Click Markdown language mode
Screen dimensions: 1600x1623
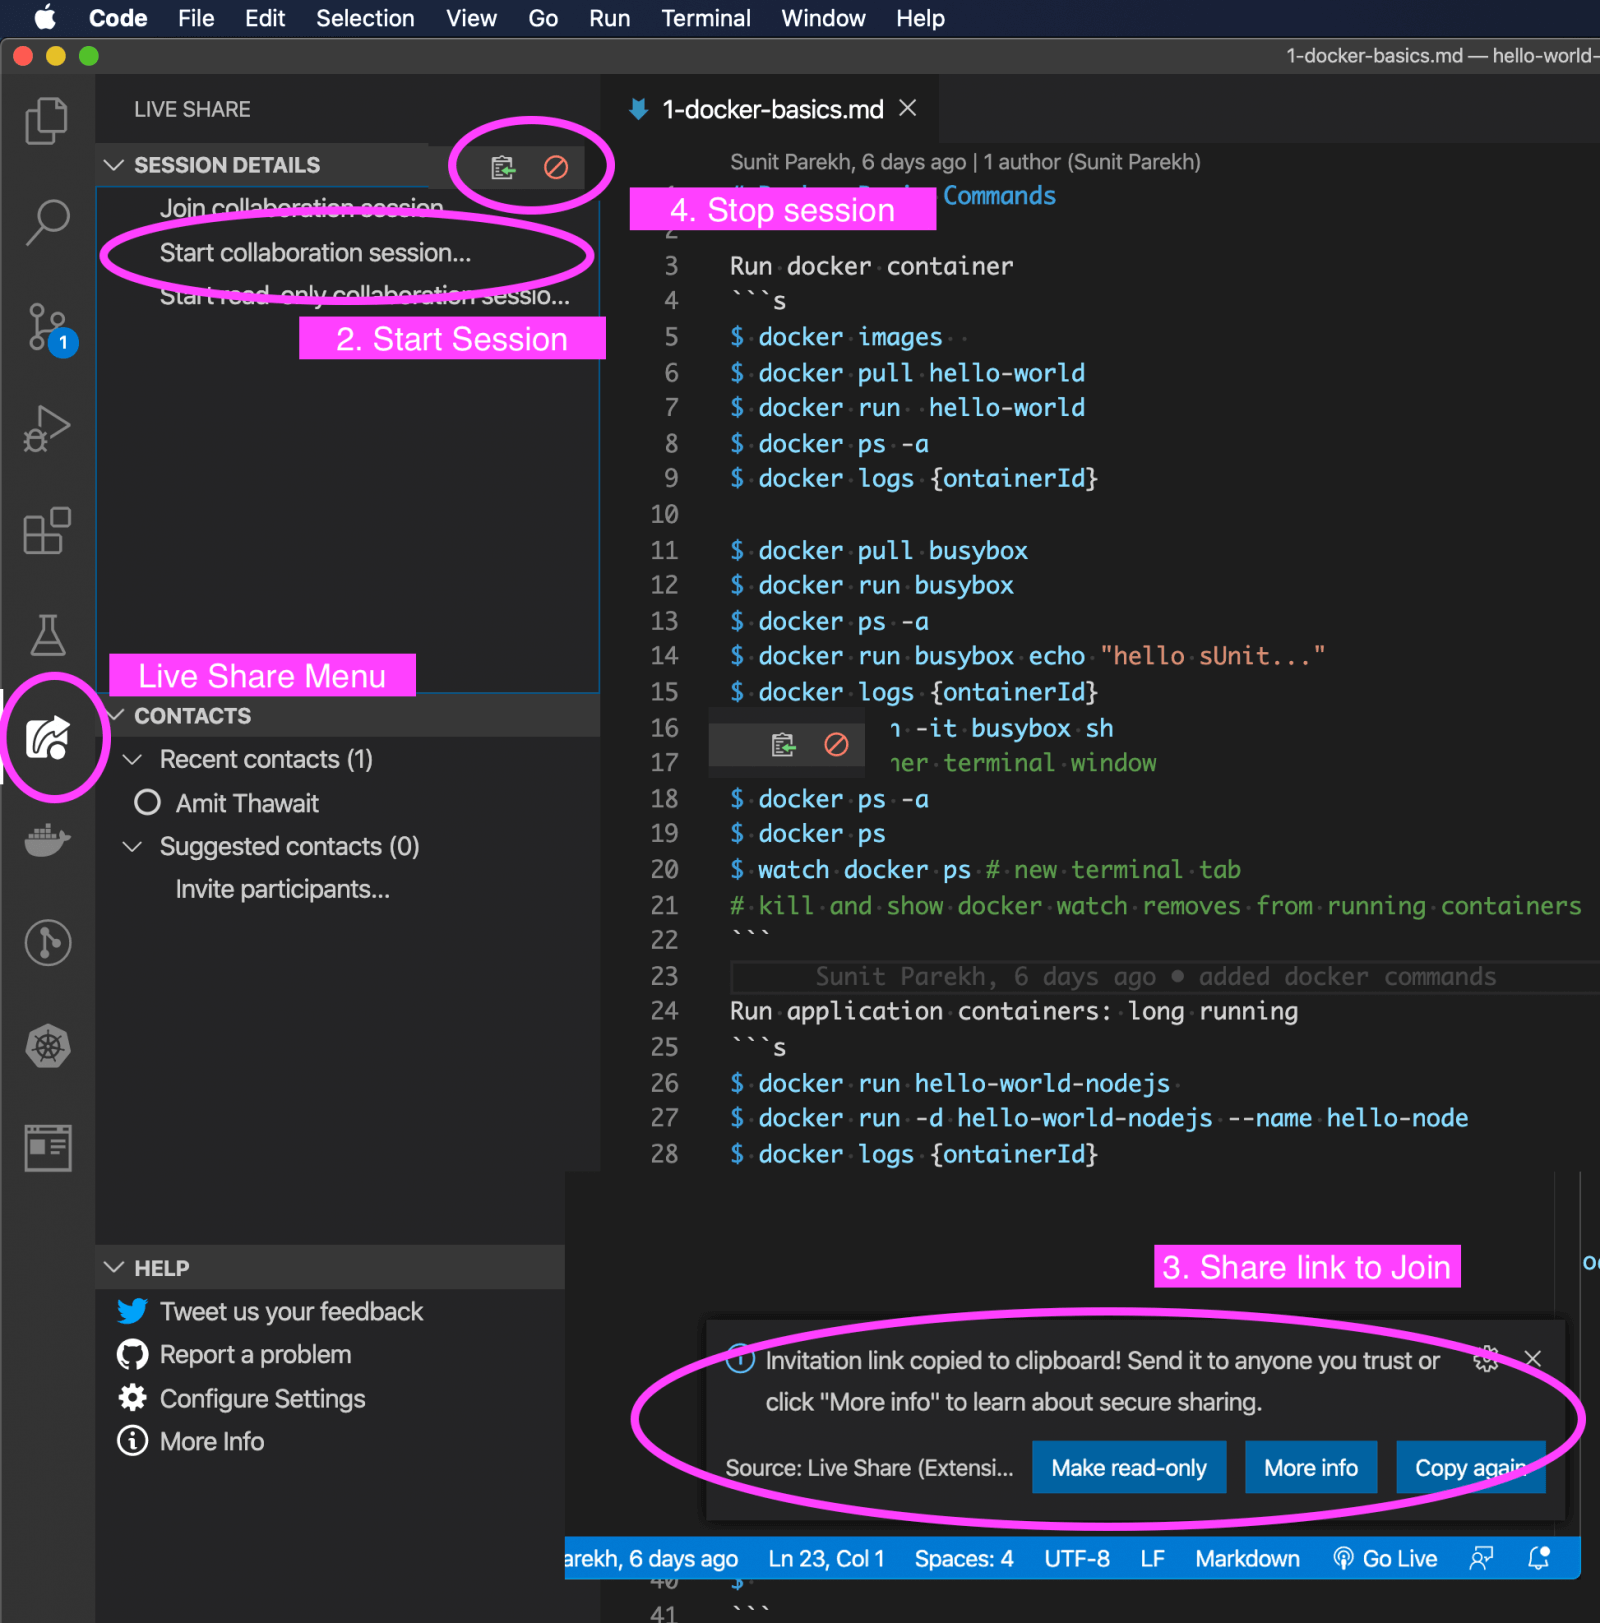click(1247, 1558)
